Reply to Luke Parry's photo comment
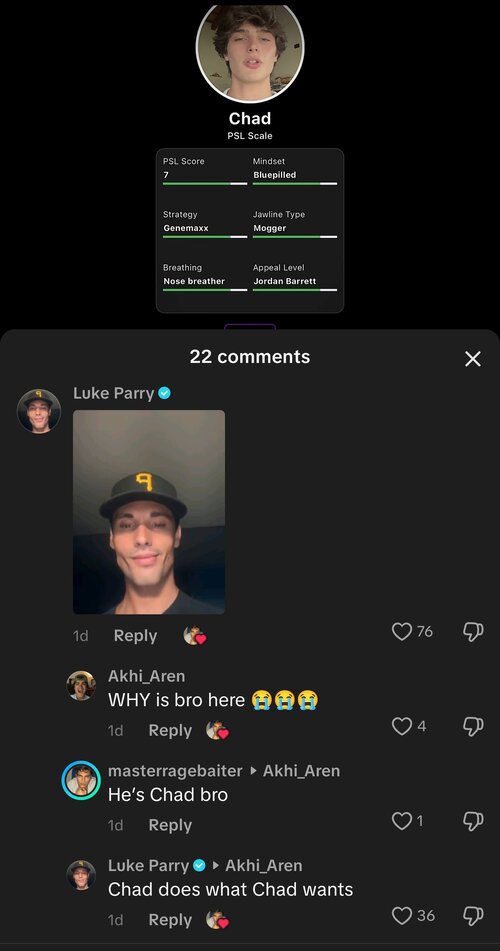 (x=135, y=636)
